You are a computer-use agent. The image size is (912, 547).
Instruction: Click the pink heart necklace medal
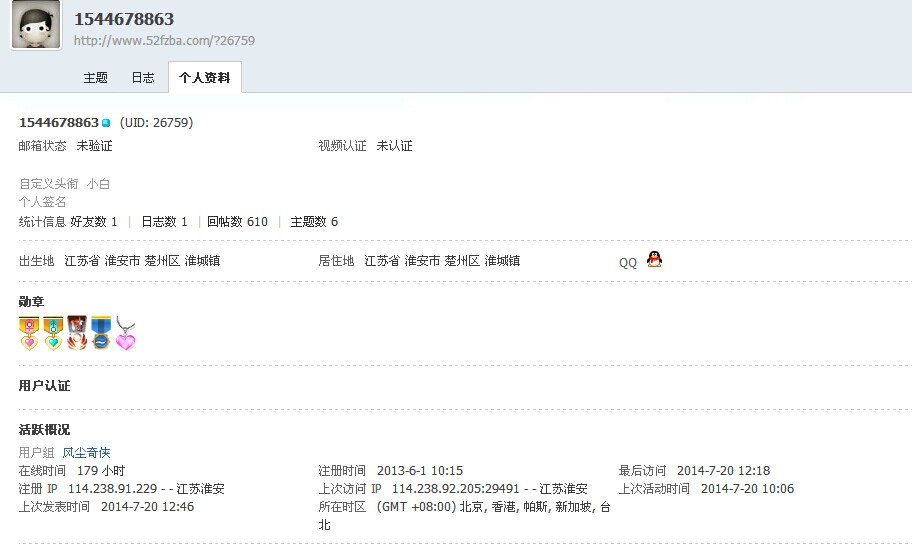(x=125, y=333)
